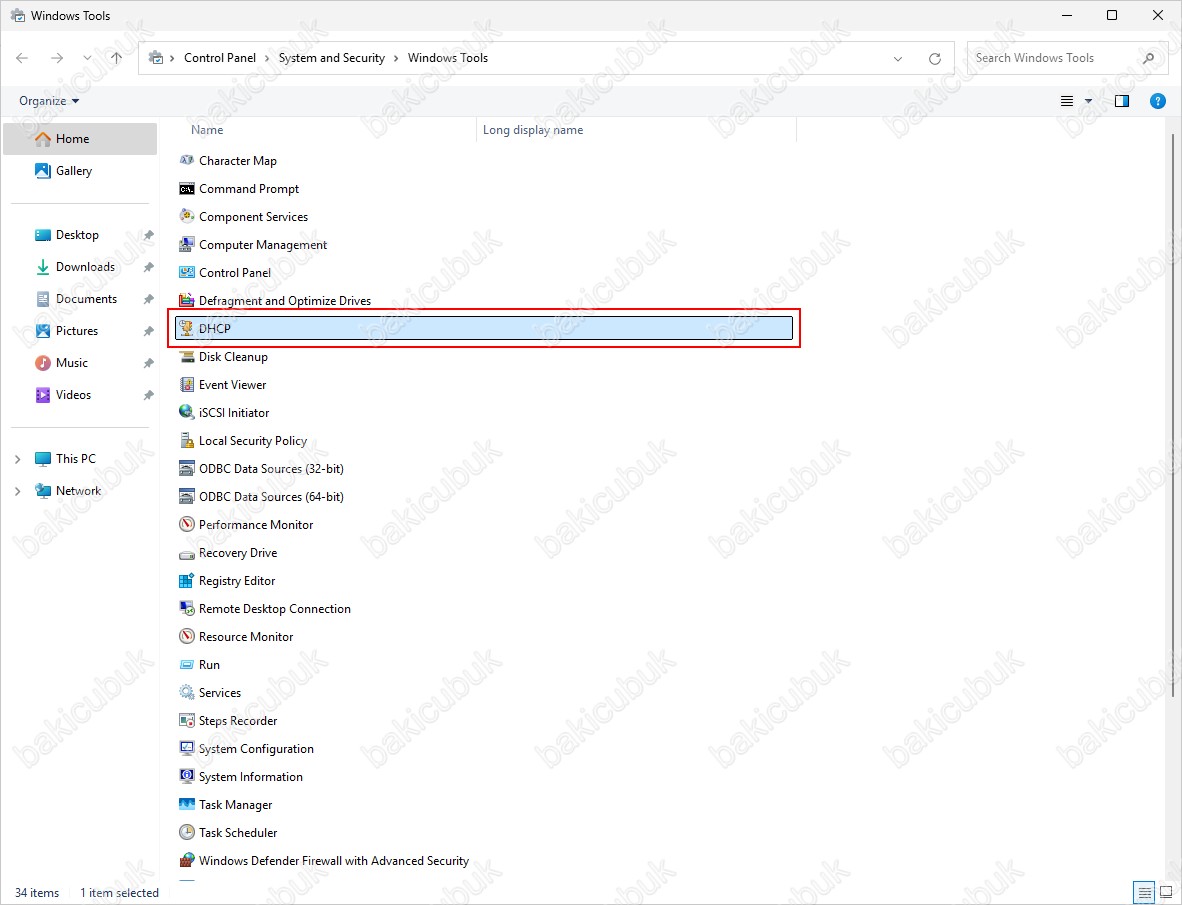Select the Resource Monitor icon

pos(186,636)
